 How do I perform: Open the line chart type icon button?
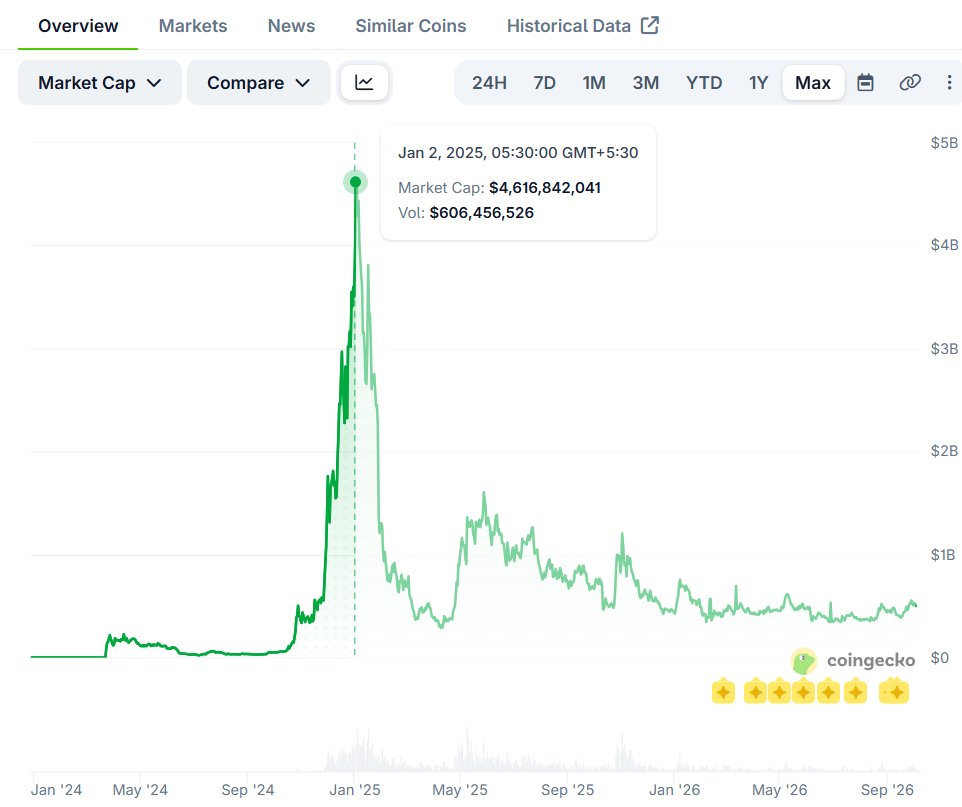(364, 82)
